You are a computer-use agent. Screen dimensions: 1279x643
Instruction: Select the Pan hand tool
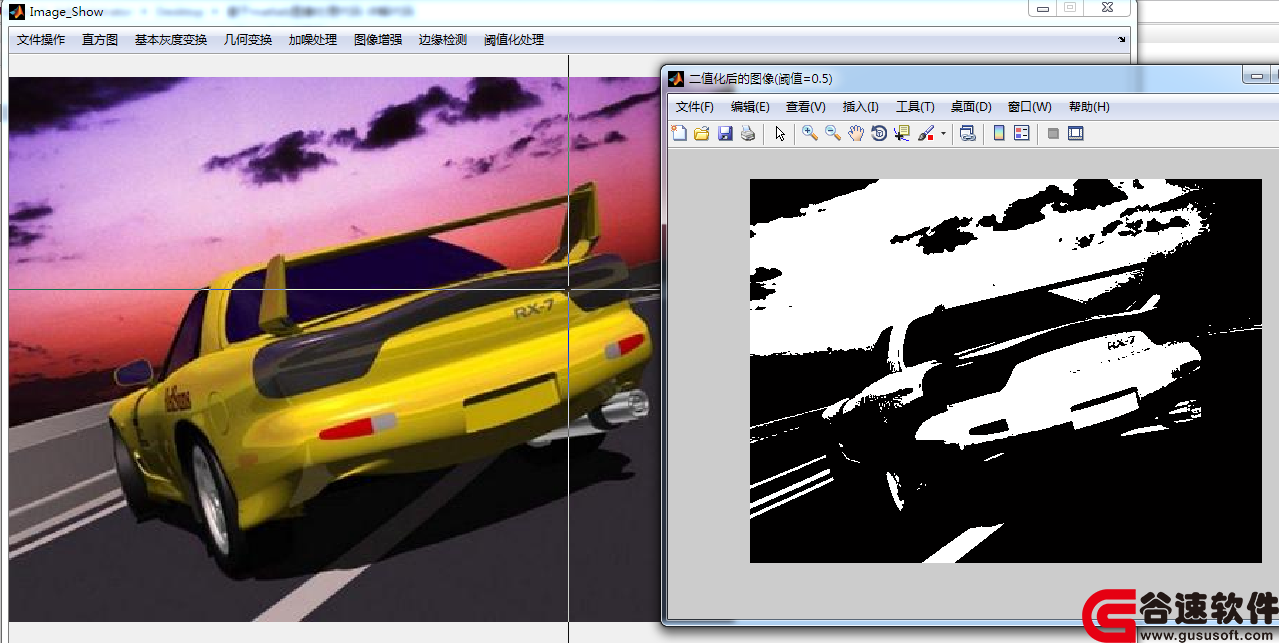[x=856, y=133]
